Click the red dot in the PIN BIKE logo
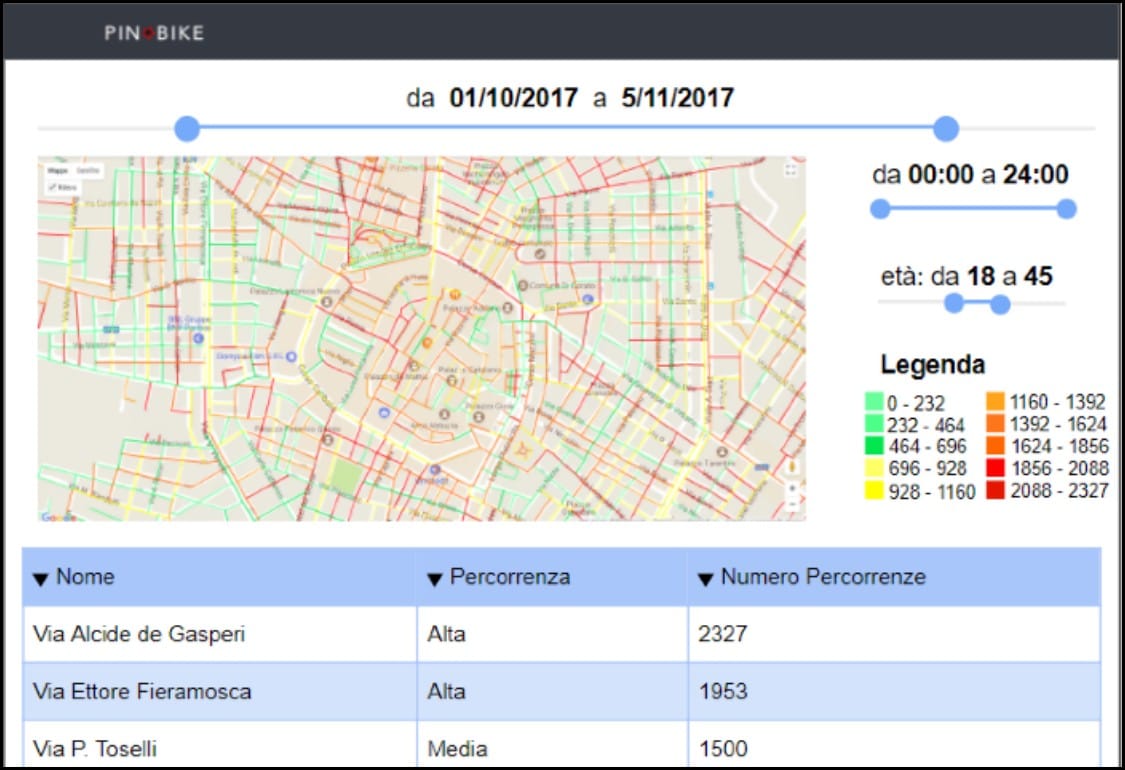 pyautogui.click(x=147, y=31)
